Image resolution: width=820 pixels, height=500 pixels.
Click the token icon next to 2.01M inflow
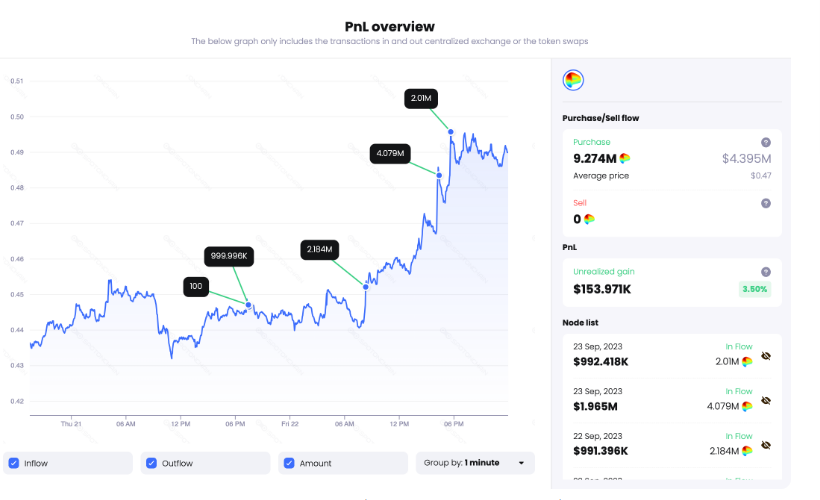[747, 361]
